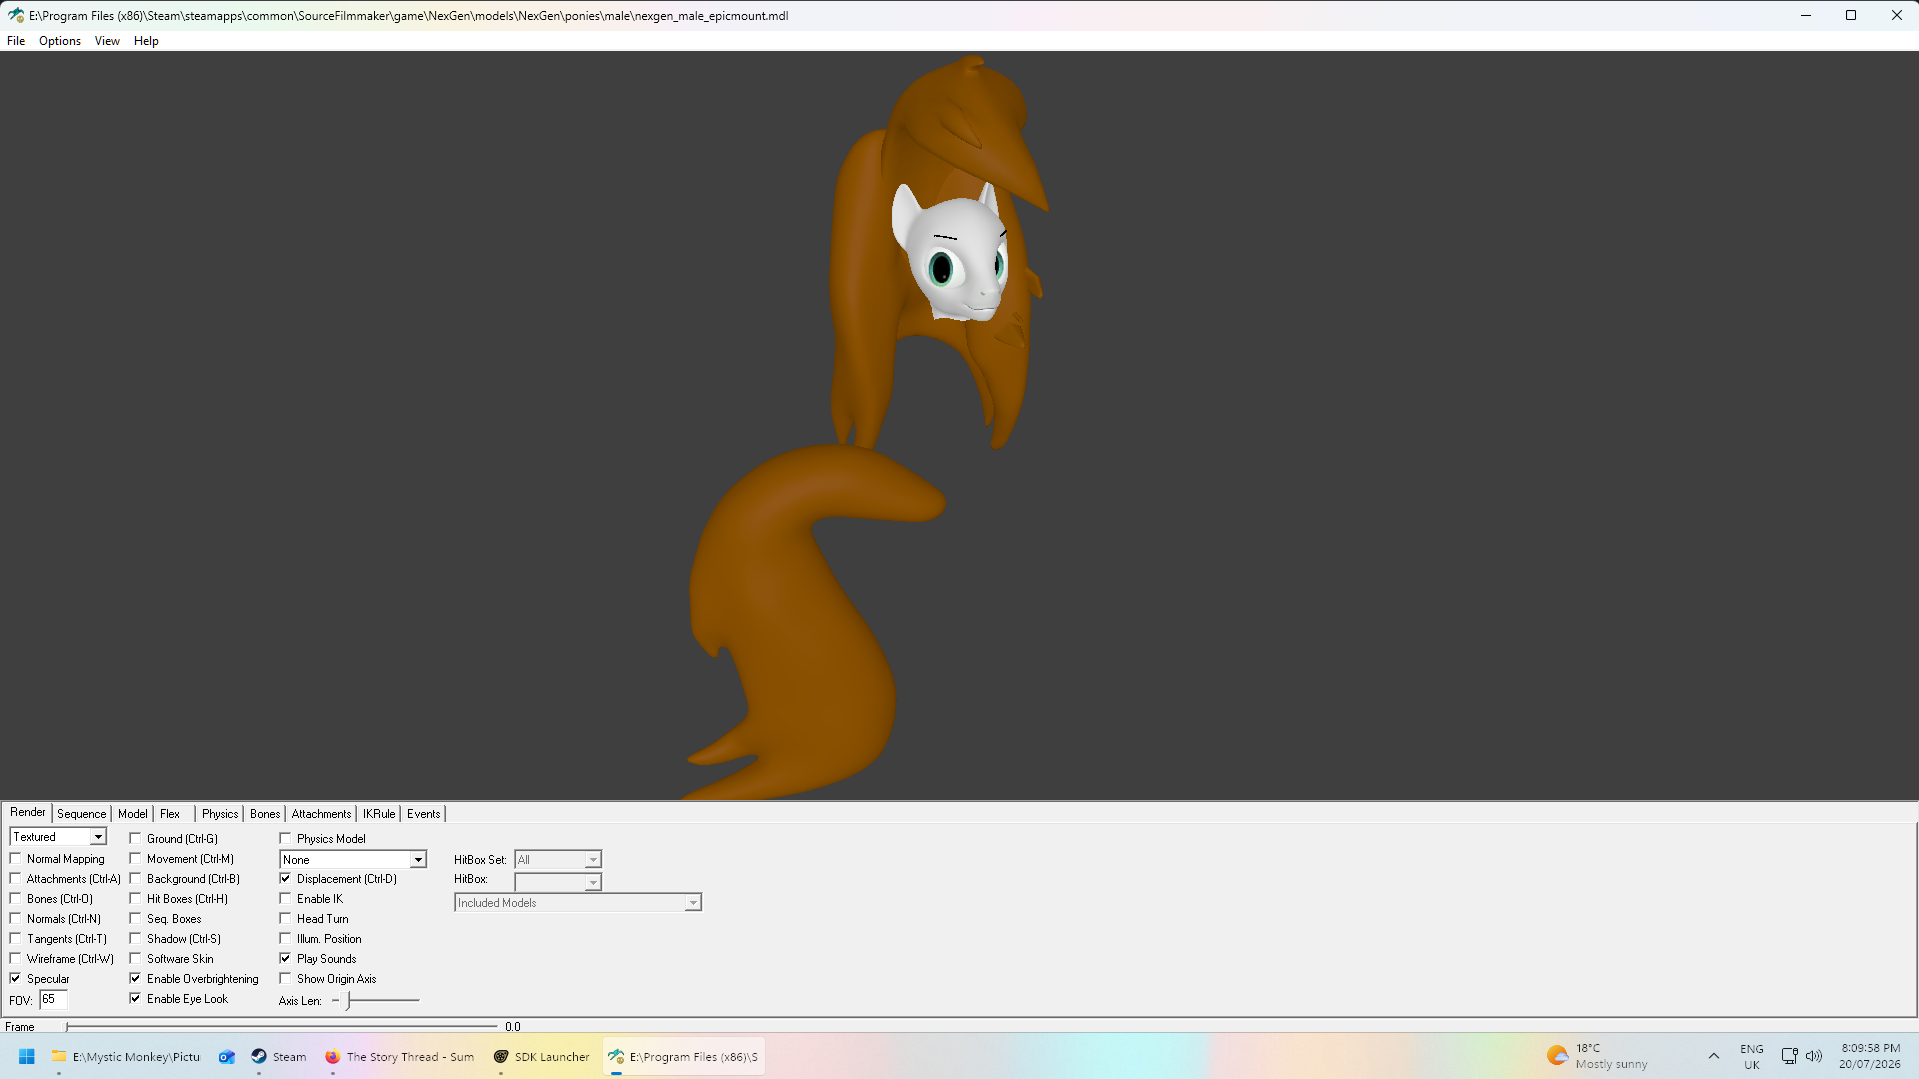Screen dimensions: 1919x1079
Task: Enable Shadow (Ctrl-S) checkbox
Action: 136,939
